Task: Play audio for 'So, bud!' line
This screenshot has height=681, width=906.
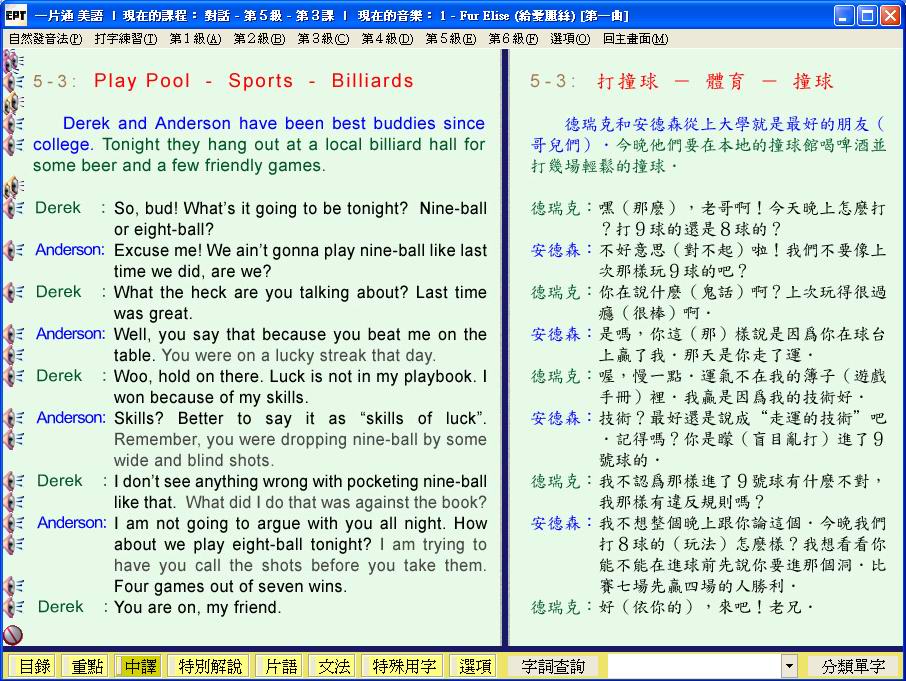Action: (13, 208)
